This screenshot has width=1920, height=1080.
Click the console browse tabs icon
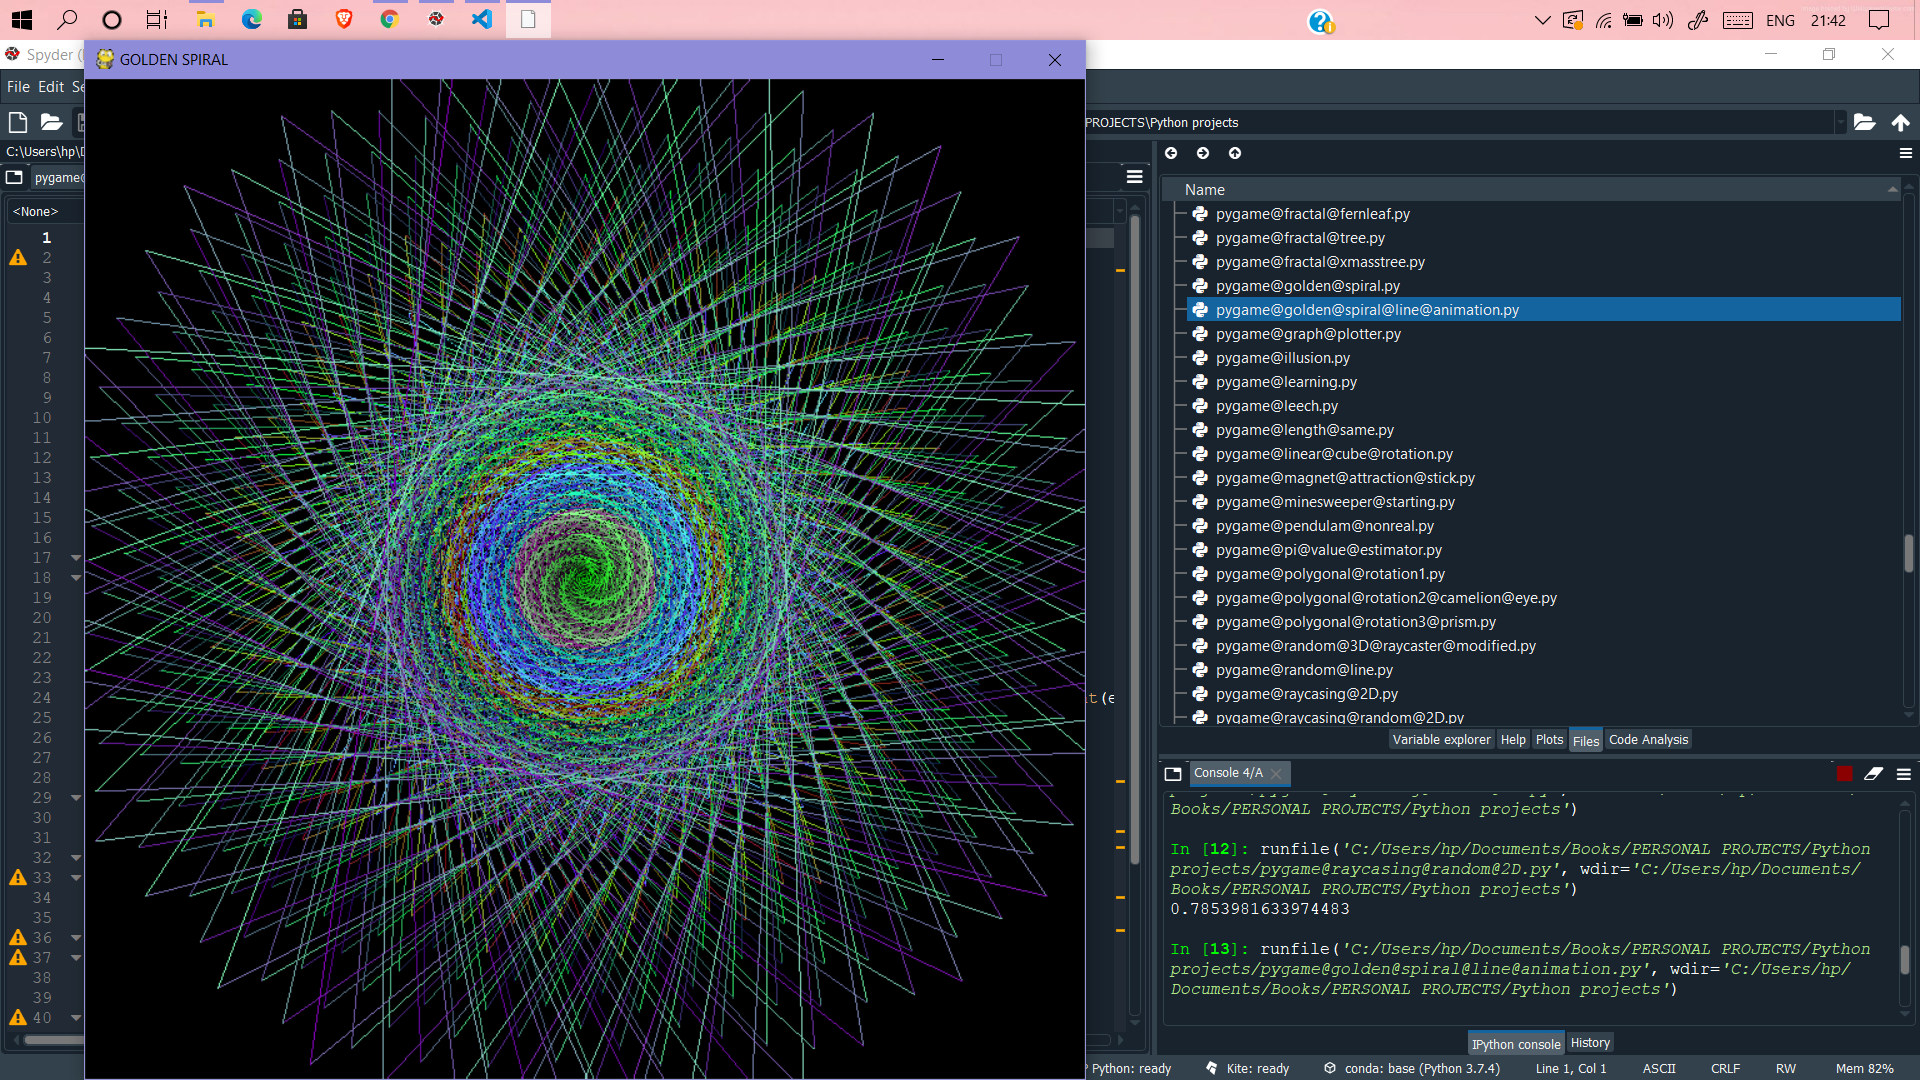coord(1173,774)
